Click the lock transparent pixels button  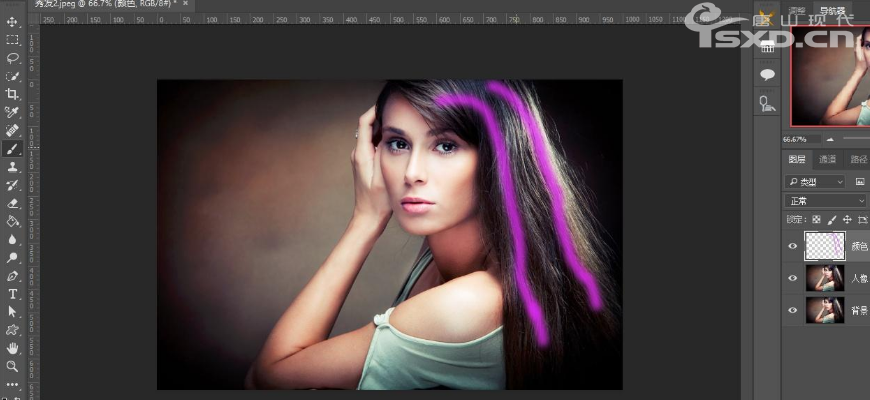tap(816, 219)
